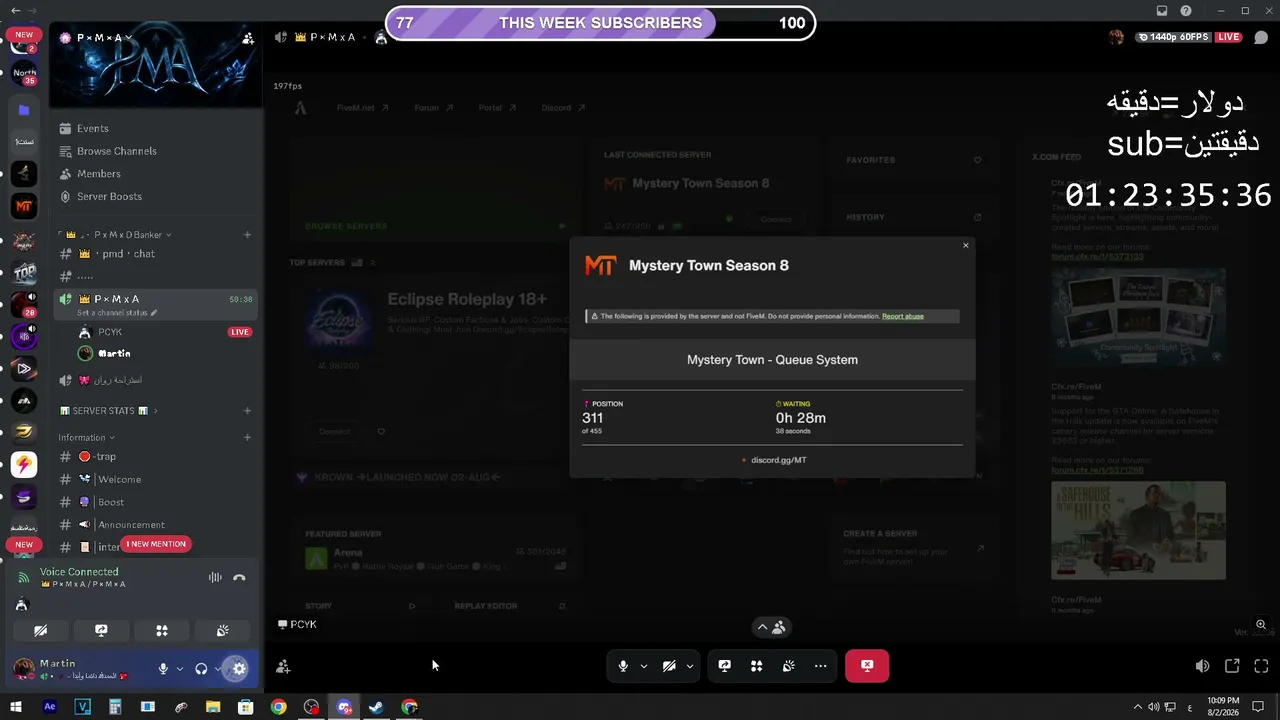Close the Mystery Town Season 8 dialog
Image resolution: width=1280 pixels, height=720 pixels.
coord(965,245)
